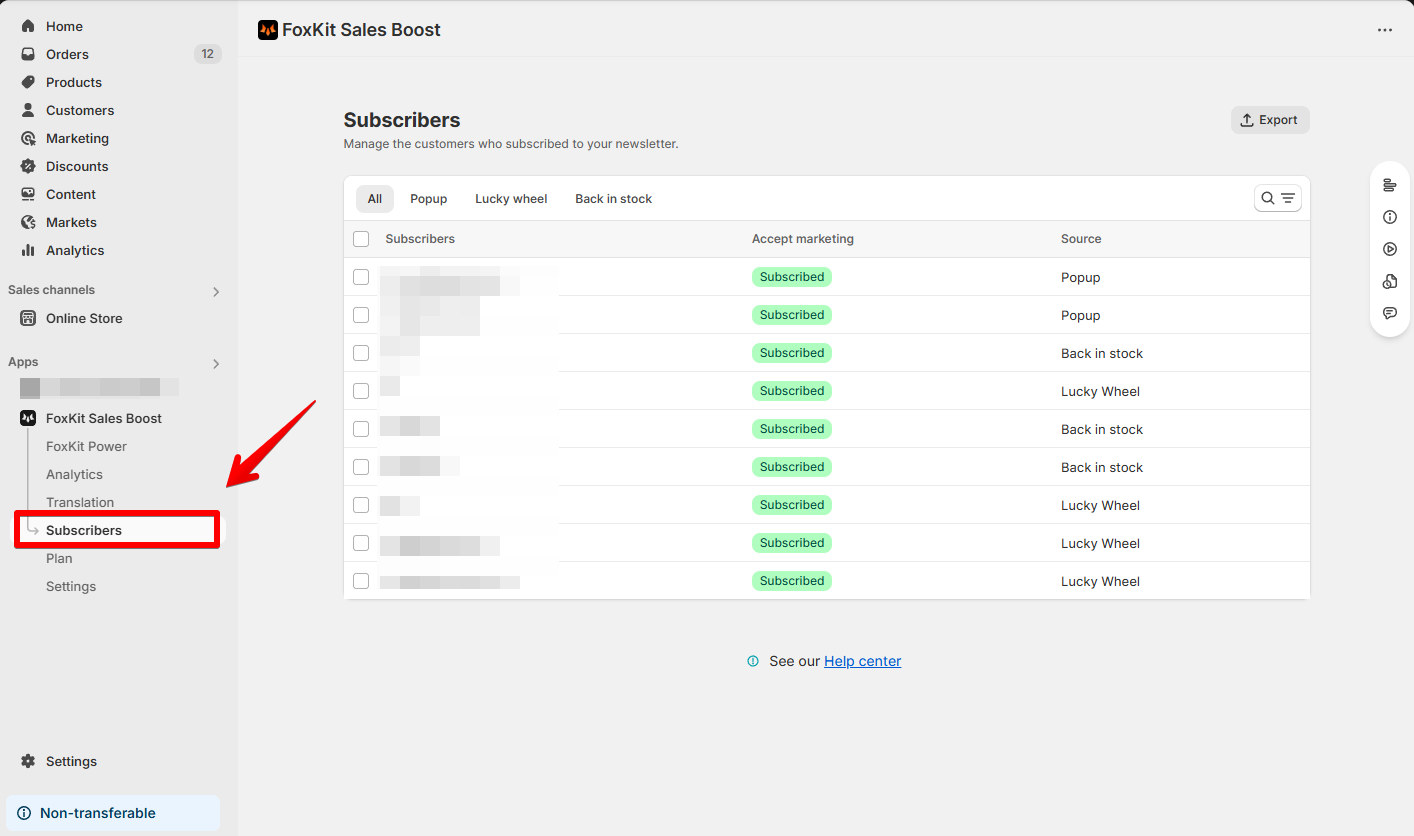The height and width of the screenshot is (836, 1414).
Task: Click the 'Sales channels' section label
Action: click(51, 290)
